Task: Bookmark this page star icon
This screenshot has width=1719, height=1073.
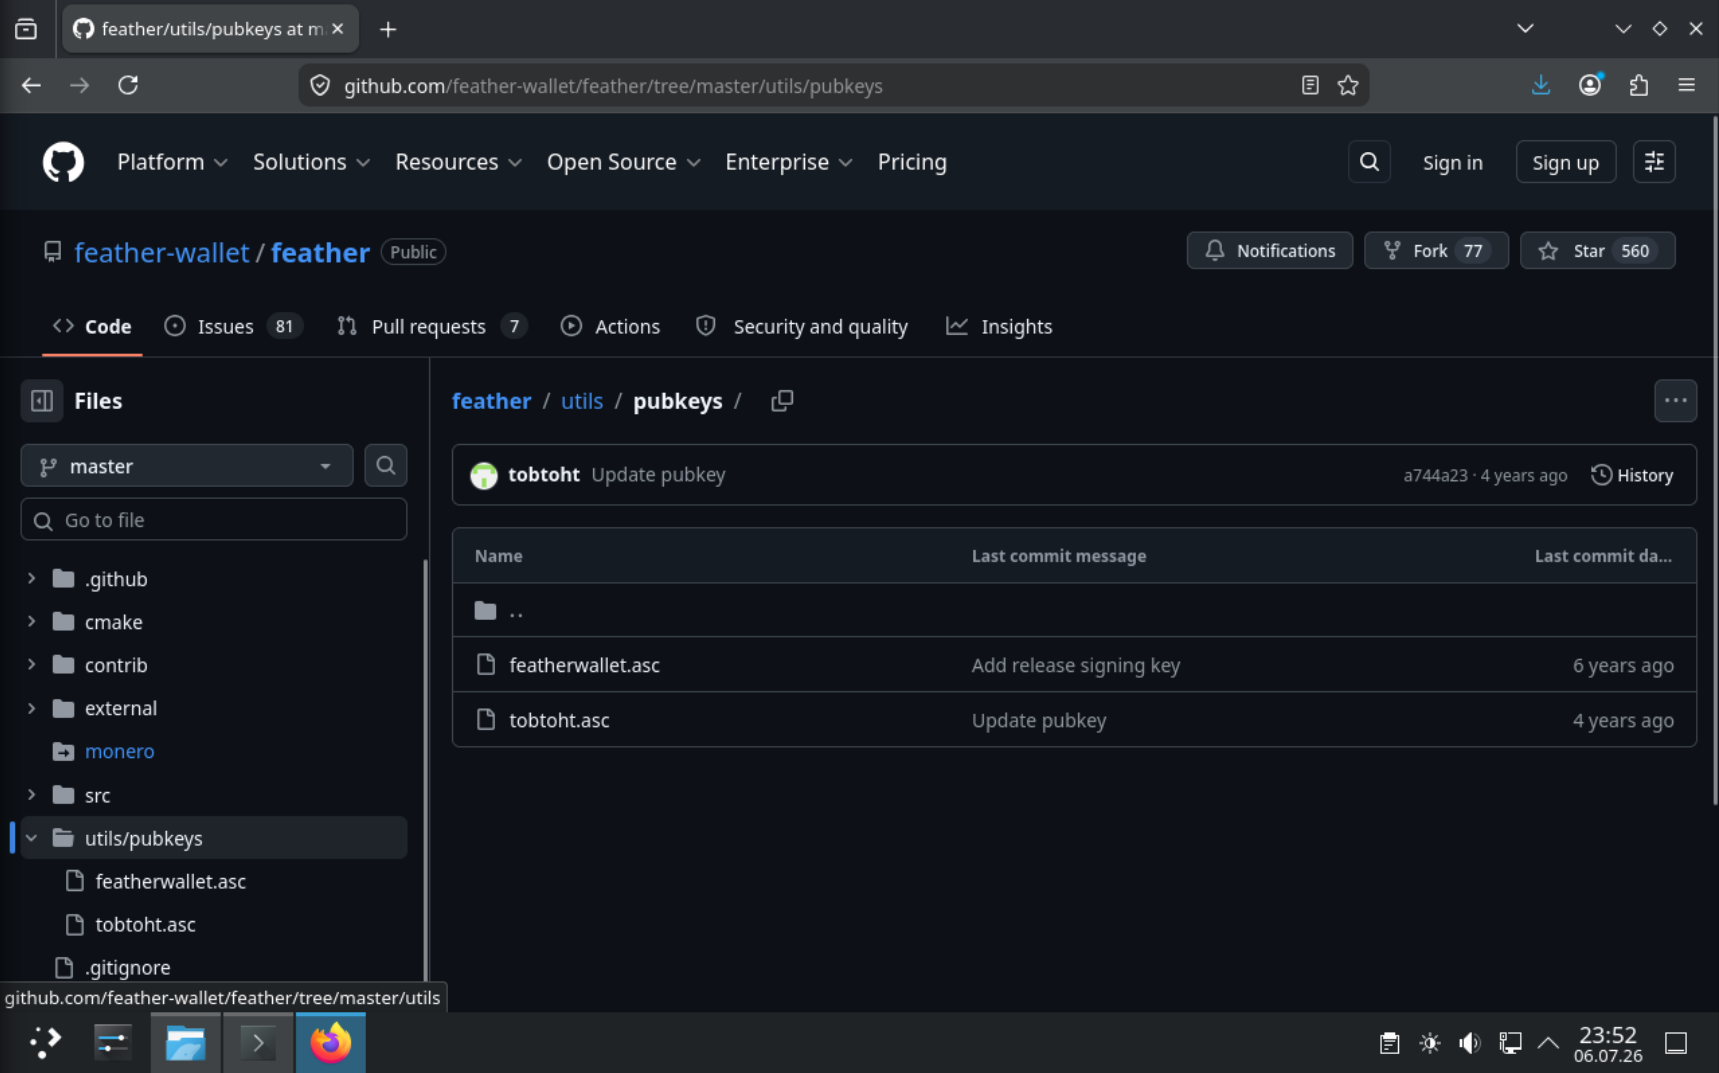Action: coord(1348,86)
